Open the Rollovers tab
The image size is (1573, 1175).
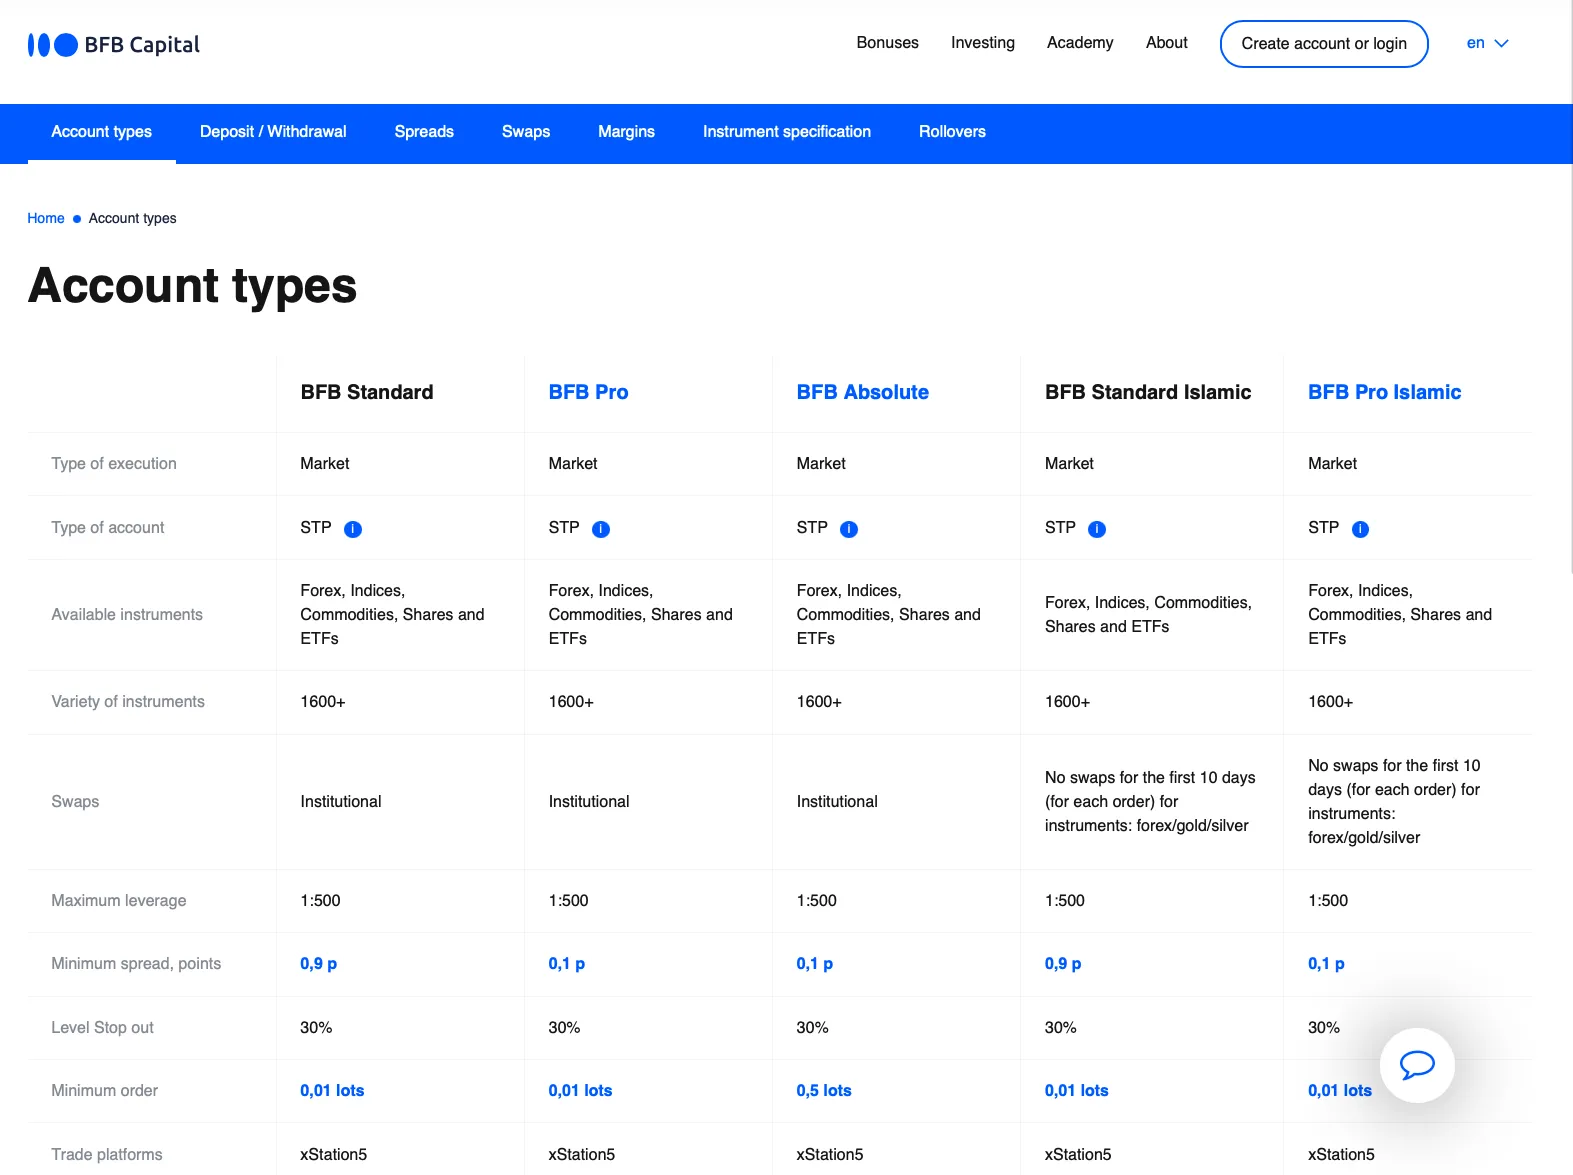click(952, 132)
